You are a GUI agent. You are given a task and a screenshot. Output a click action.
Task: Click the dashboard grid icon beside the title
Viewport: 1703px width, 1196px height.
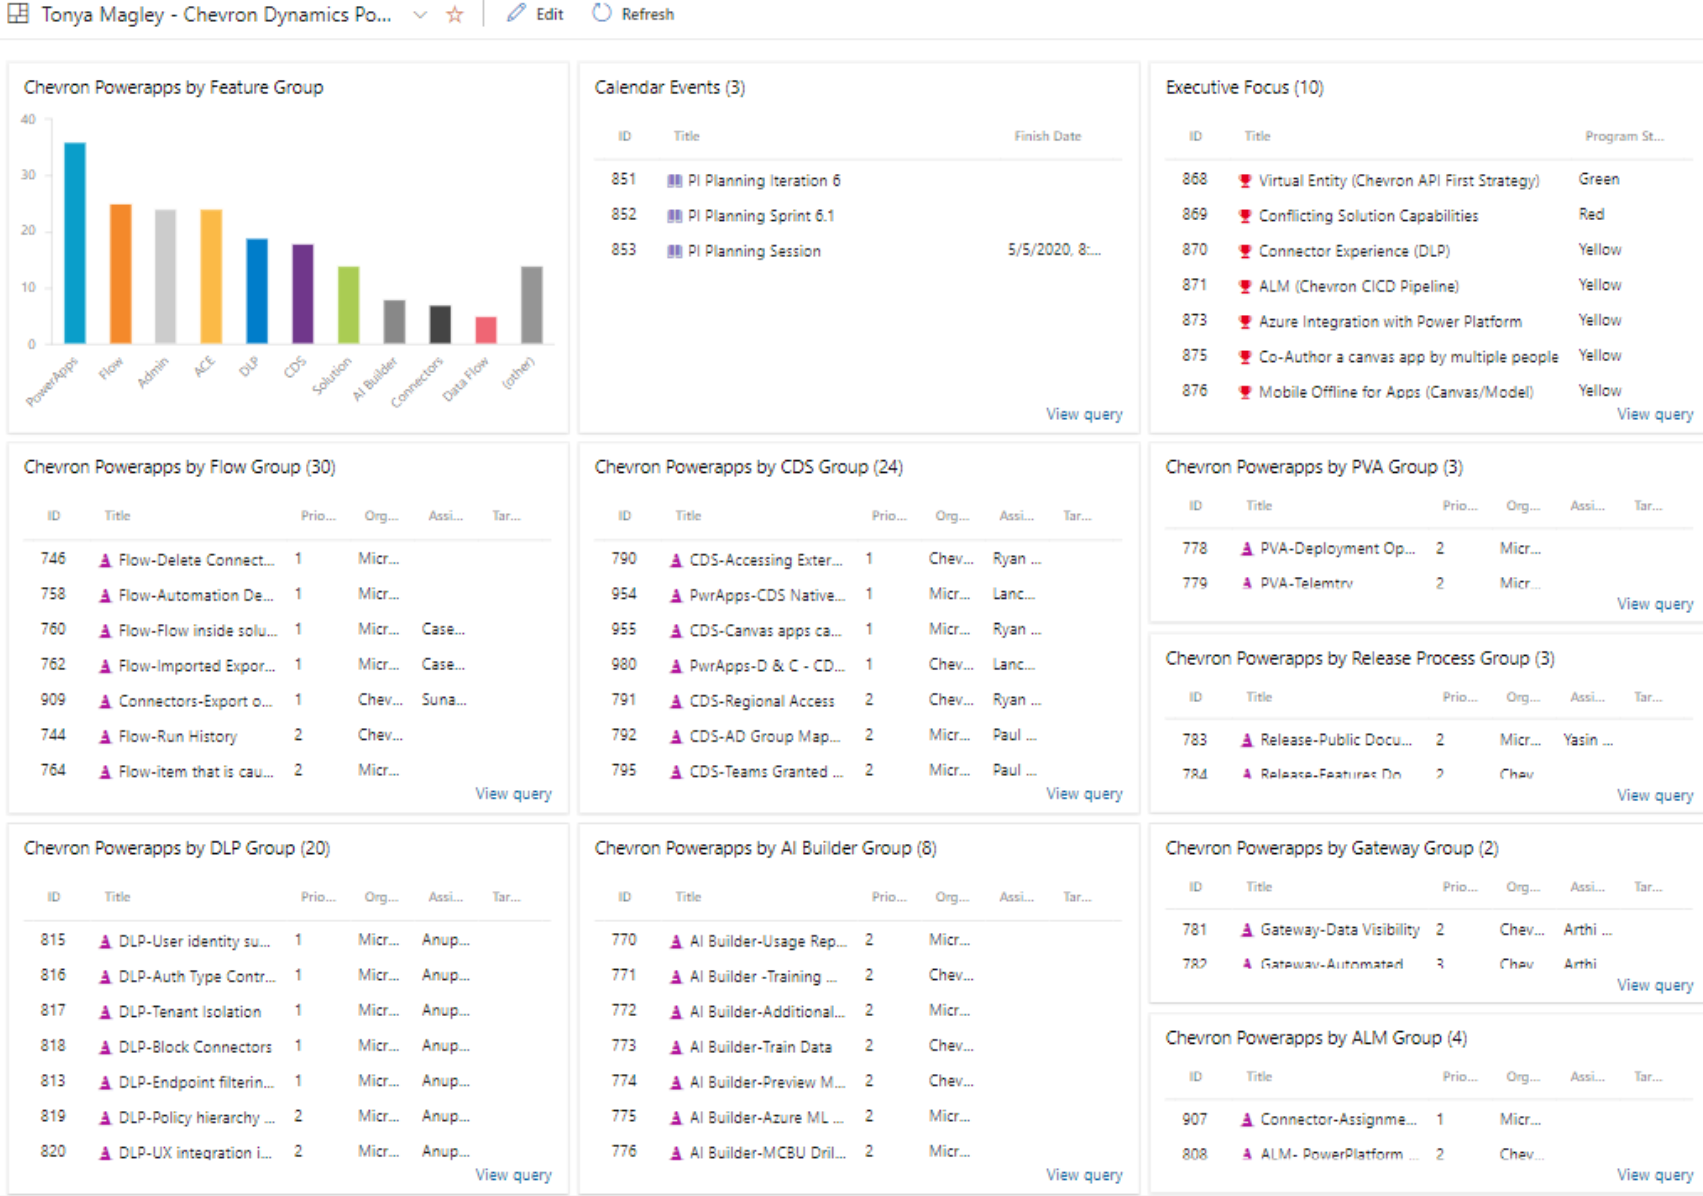18,14
